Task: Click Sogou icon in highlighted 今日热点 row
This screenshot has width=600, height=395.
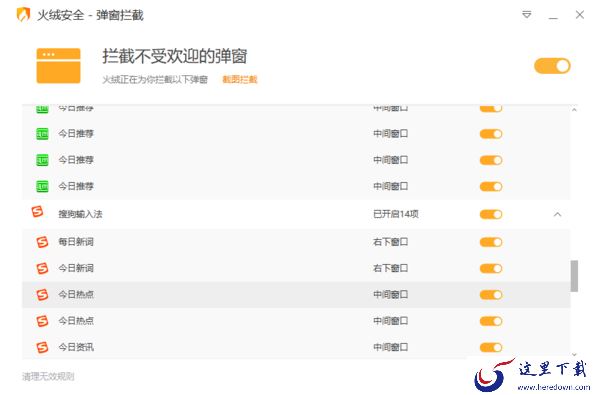Action: (x=42, y=295)
